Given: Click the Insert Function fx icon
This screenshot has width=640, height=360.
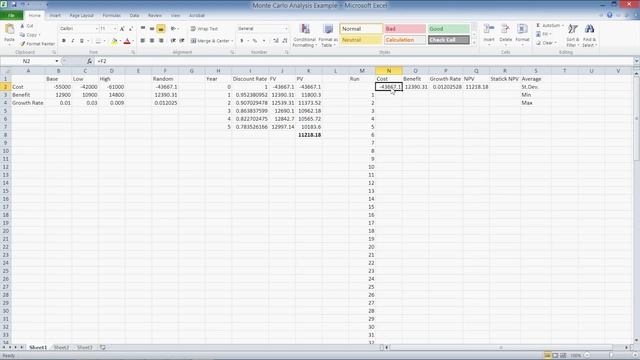Looking at the screenshot, I should tap(89, 61).
